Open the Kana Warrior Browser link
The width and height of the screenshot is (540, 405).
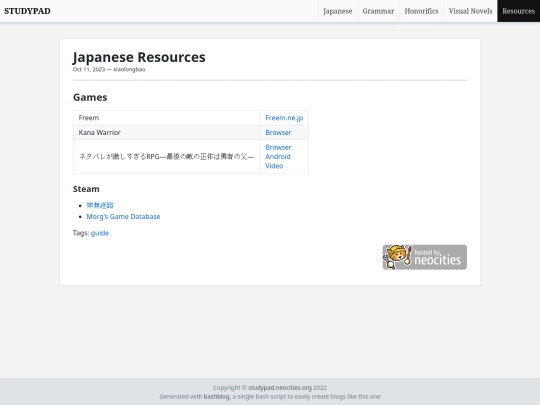click(x=278, y=133)
